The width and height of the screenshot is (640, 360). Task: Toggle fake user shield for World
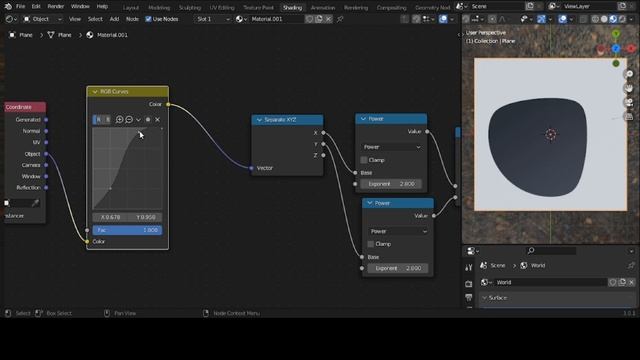coord(613,282)
